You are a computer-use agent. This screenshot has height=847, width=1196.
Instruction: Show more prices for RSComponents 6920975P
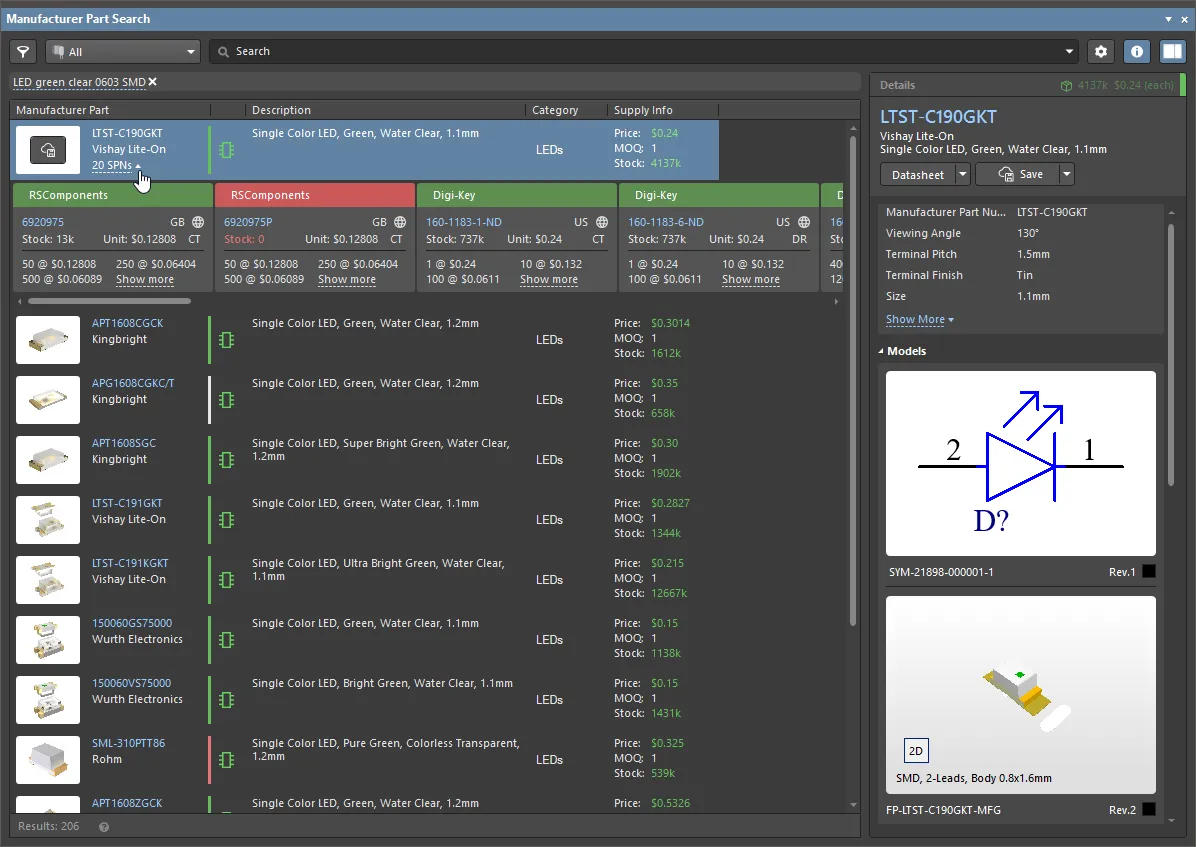coord(347,280)
